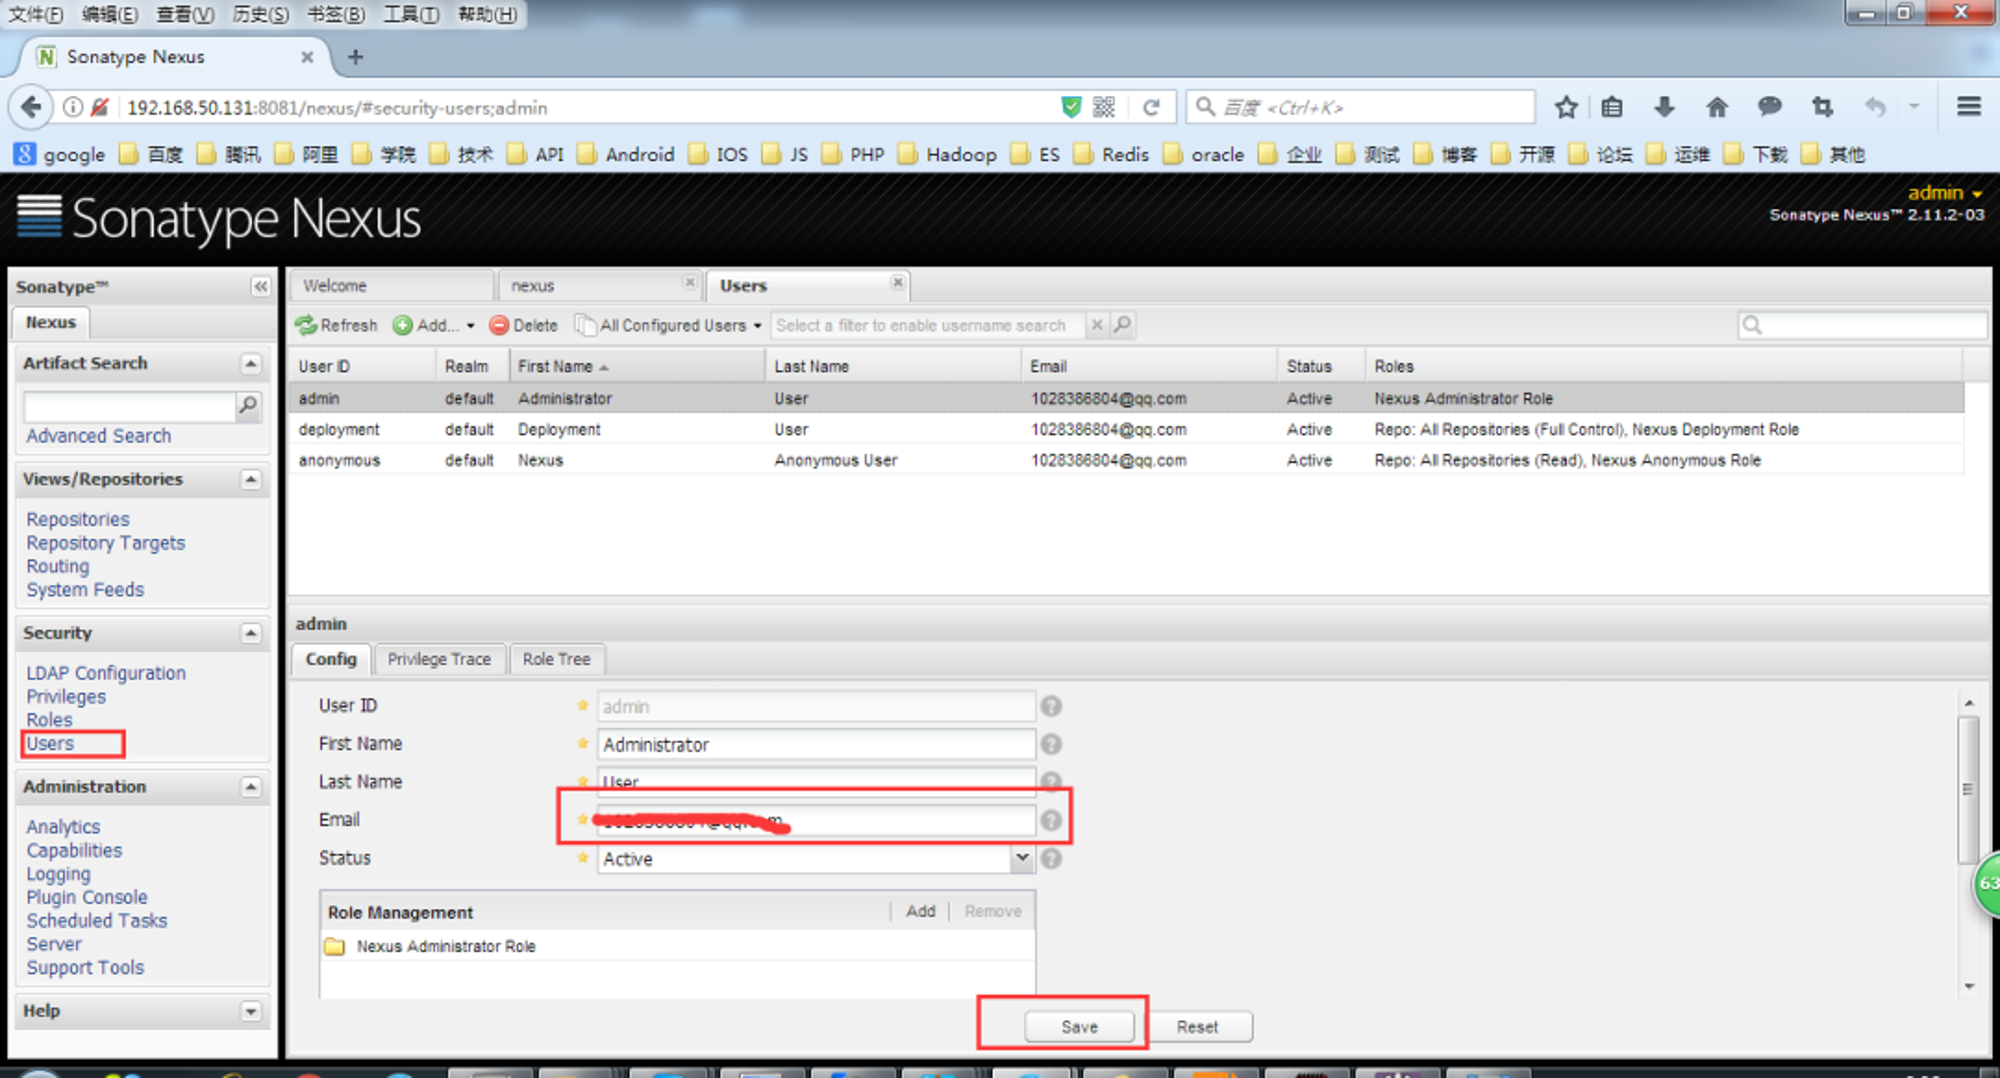
Task: Click the Refresh toolbar button
Action: tap(337, 325)
